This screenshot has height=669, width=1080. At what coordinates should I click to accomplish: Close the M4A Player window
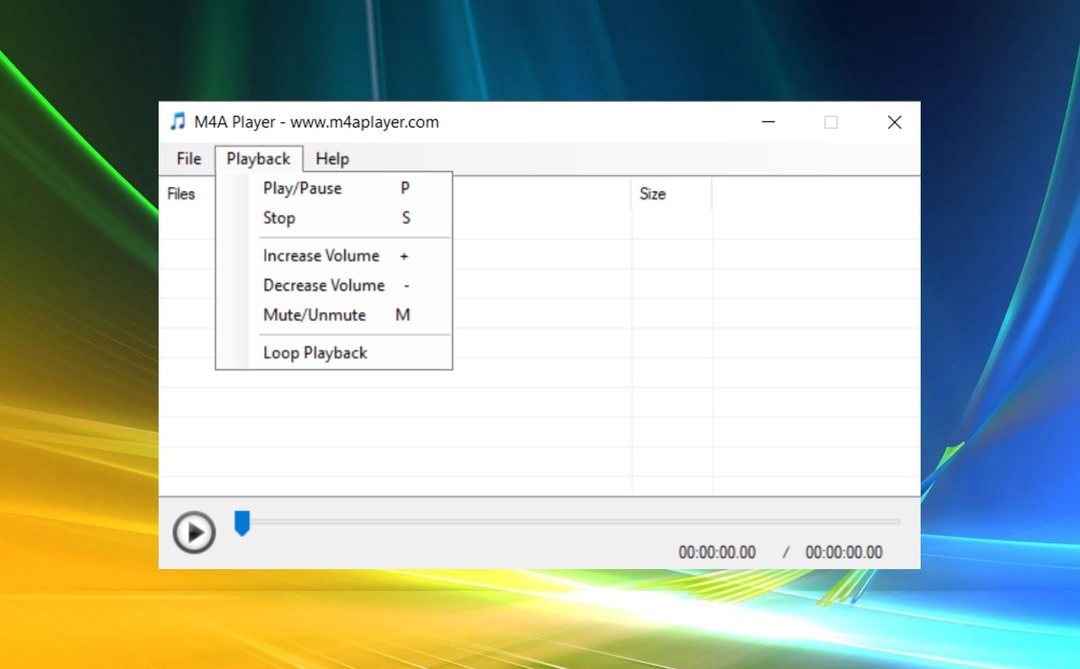pyautogui.click(x=894, y=122)
